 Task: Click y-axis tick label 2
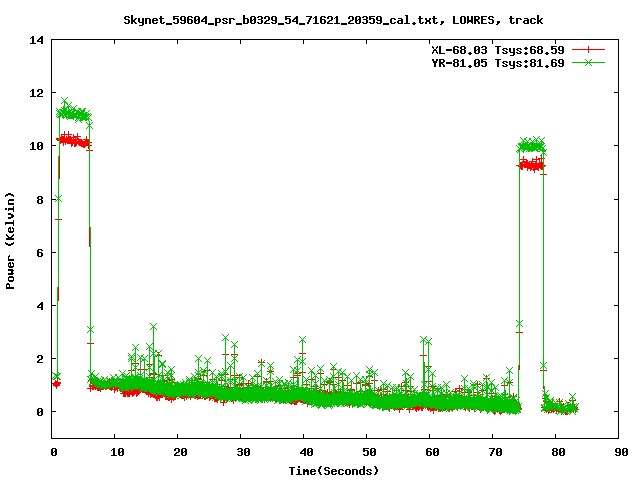click(x=40, y=359)
